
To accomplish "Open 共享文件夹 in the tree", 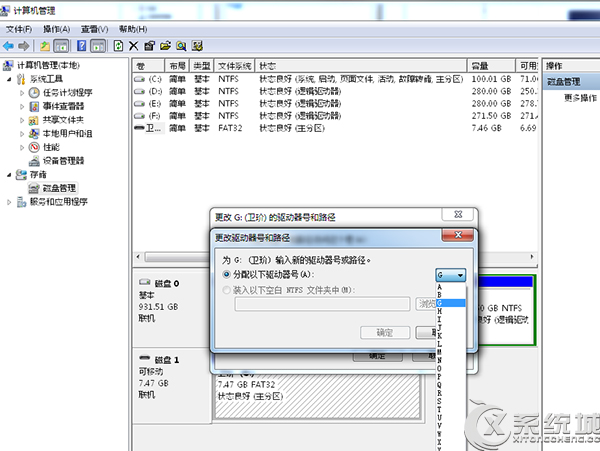I will click(x=63, y=120).
